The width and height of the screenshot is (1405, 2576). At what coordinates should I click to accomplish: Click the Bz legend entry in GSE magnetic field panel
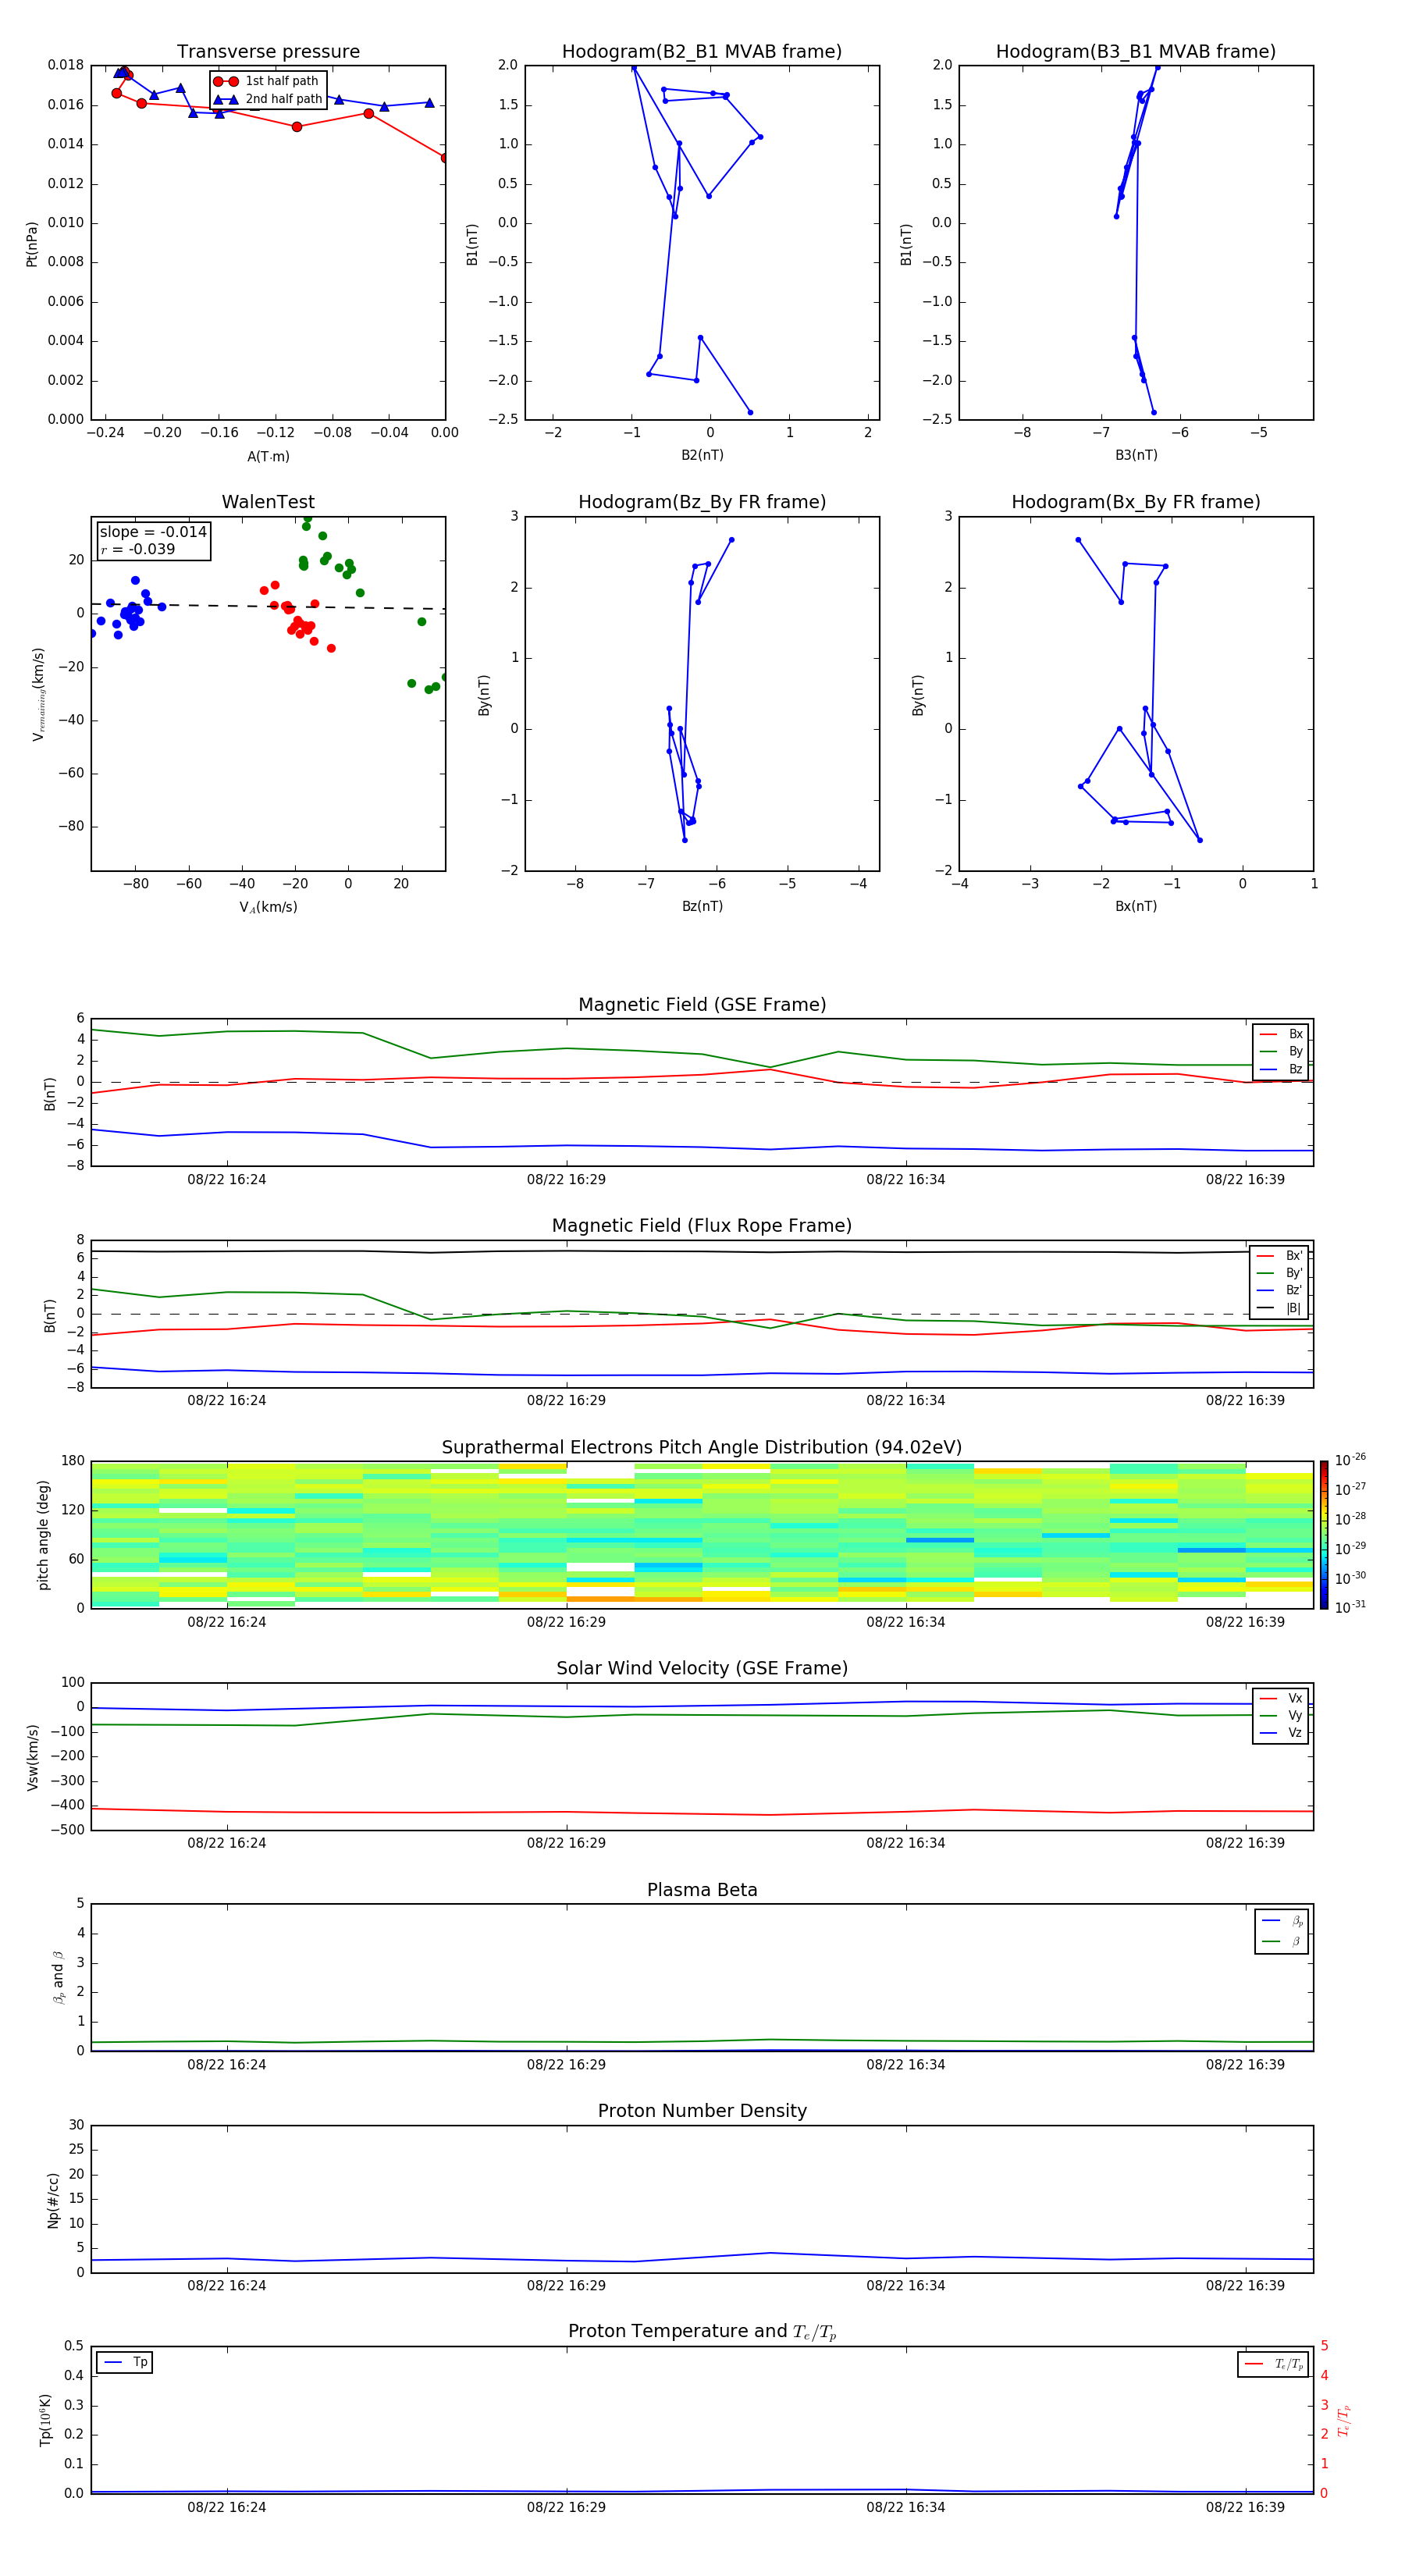[x=1281, y=1070]
